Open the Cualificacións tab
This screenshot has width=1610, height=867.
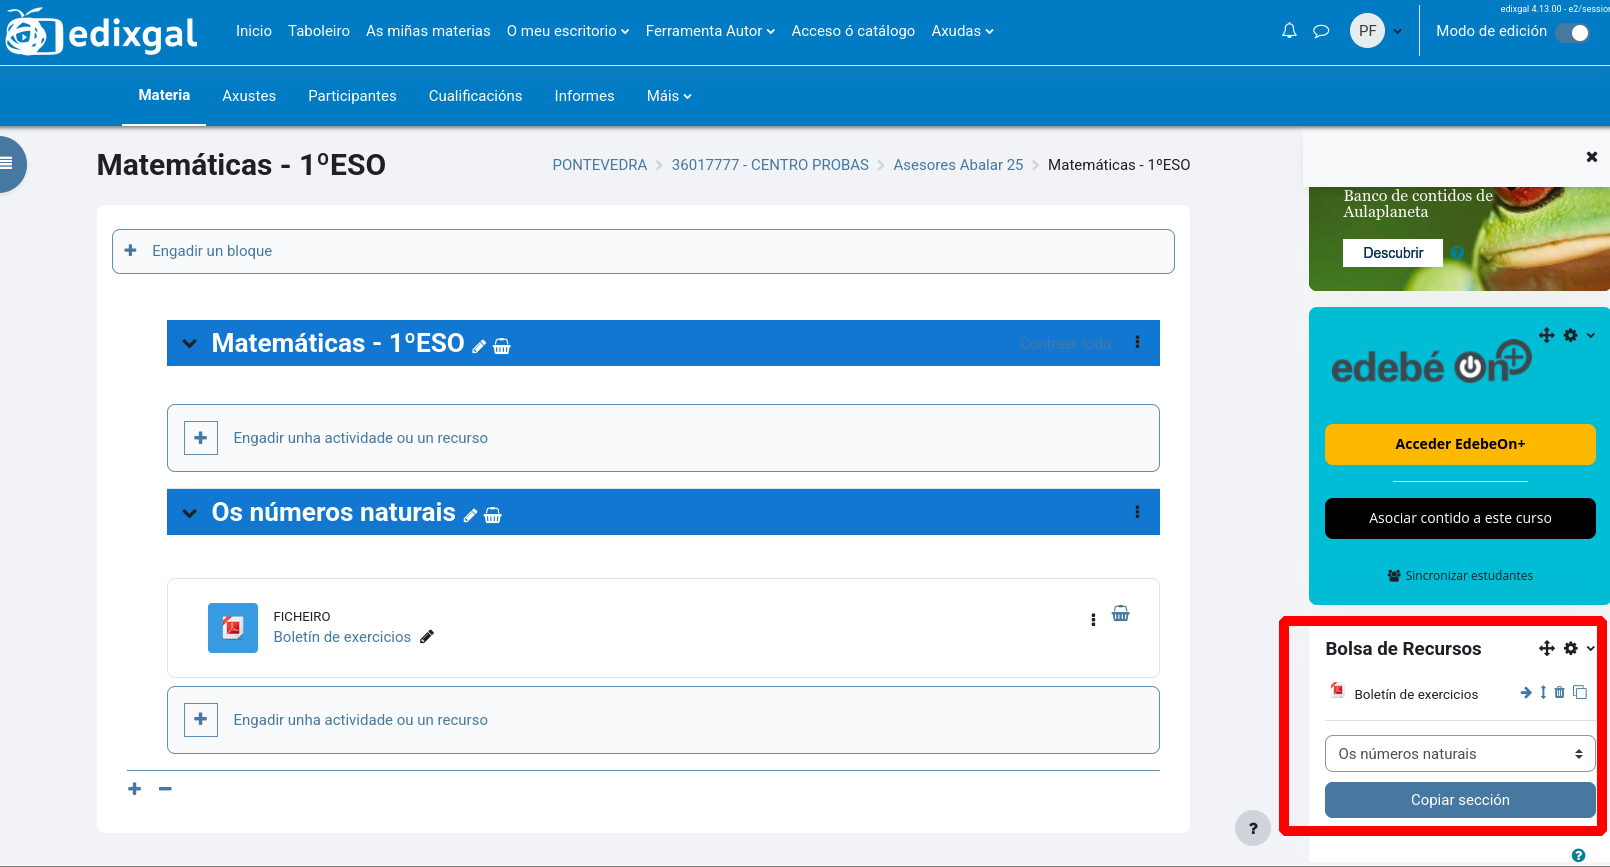pyautogui.click(x=475, y=96)
